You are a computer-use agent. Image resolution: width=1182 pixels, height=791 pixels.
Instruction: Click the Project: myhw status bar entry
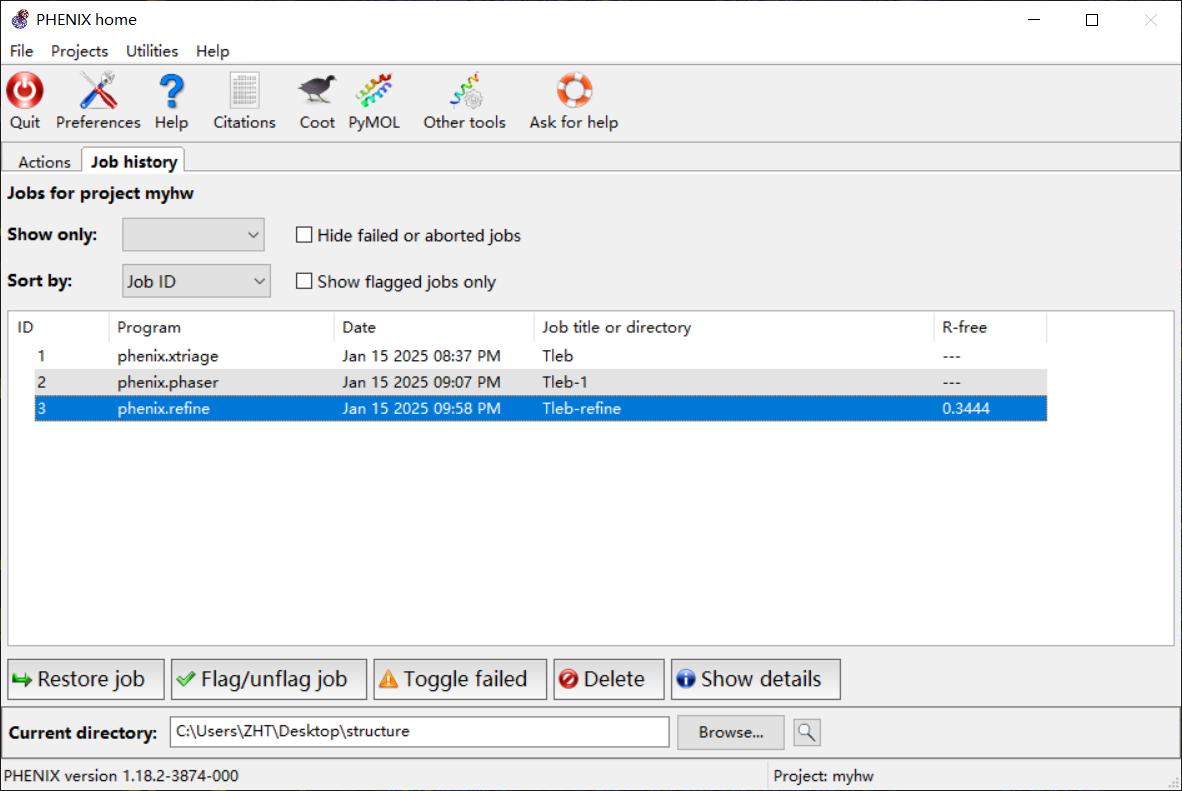pyautogui.click(x=823, y=776)
